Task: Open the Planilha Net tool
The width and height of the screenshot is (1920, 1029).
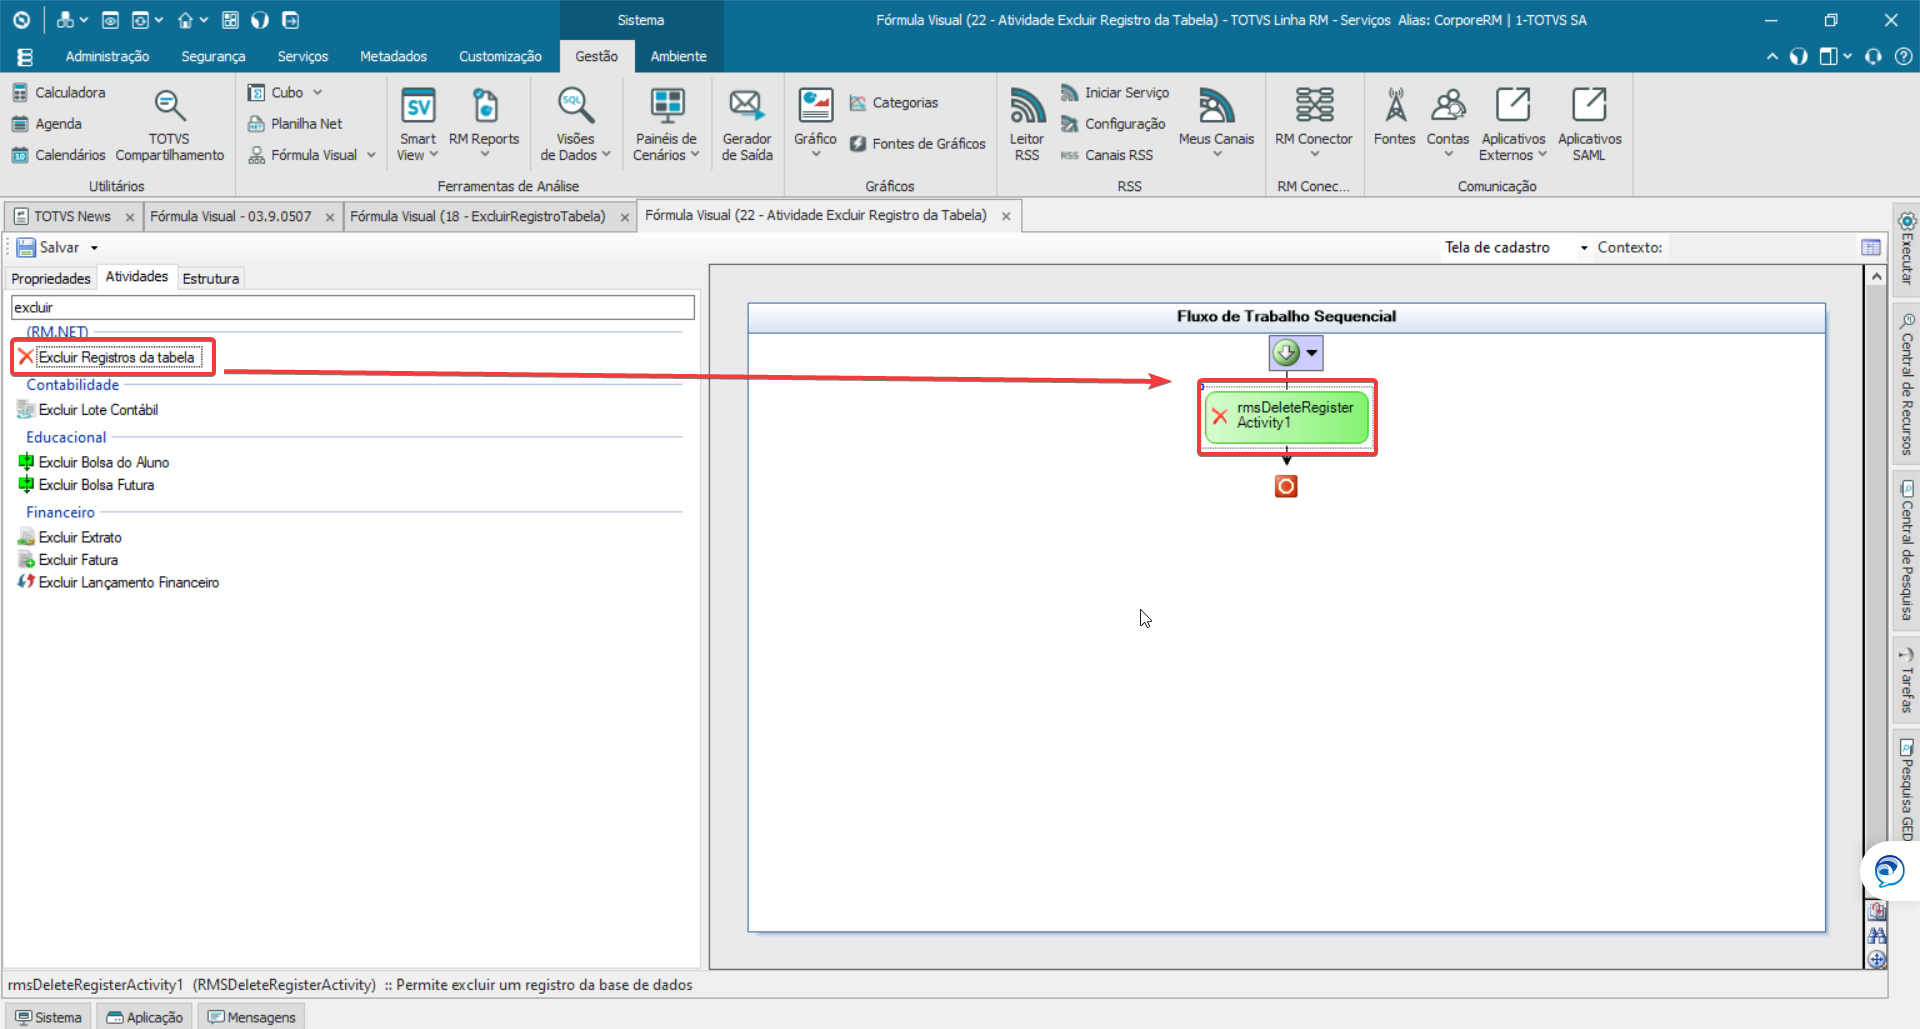Action: (295, 124)
